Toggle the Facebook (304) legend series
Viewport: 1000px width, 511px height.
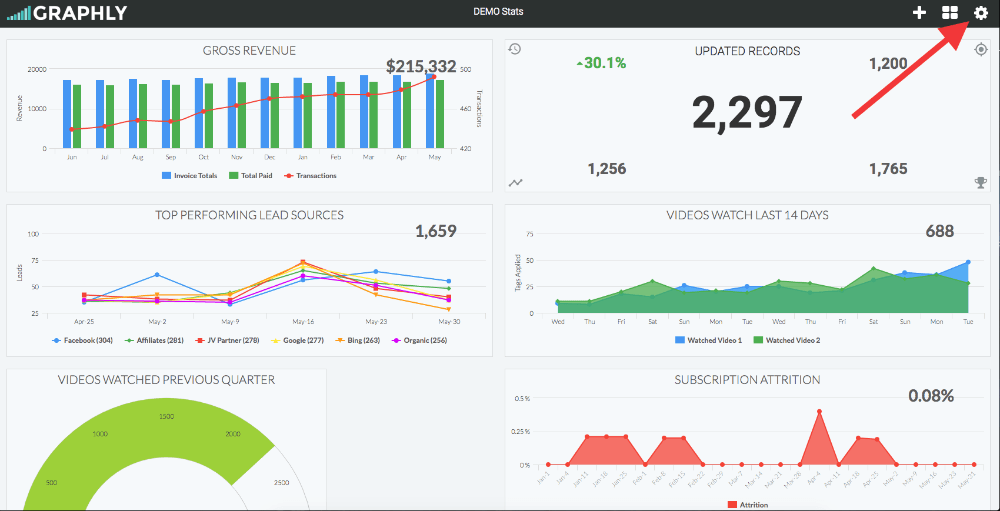[82, 341]
